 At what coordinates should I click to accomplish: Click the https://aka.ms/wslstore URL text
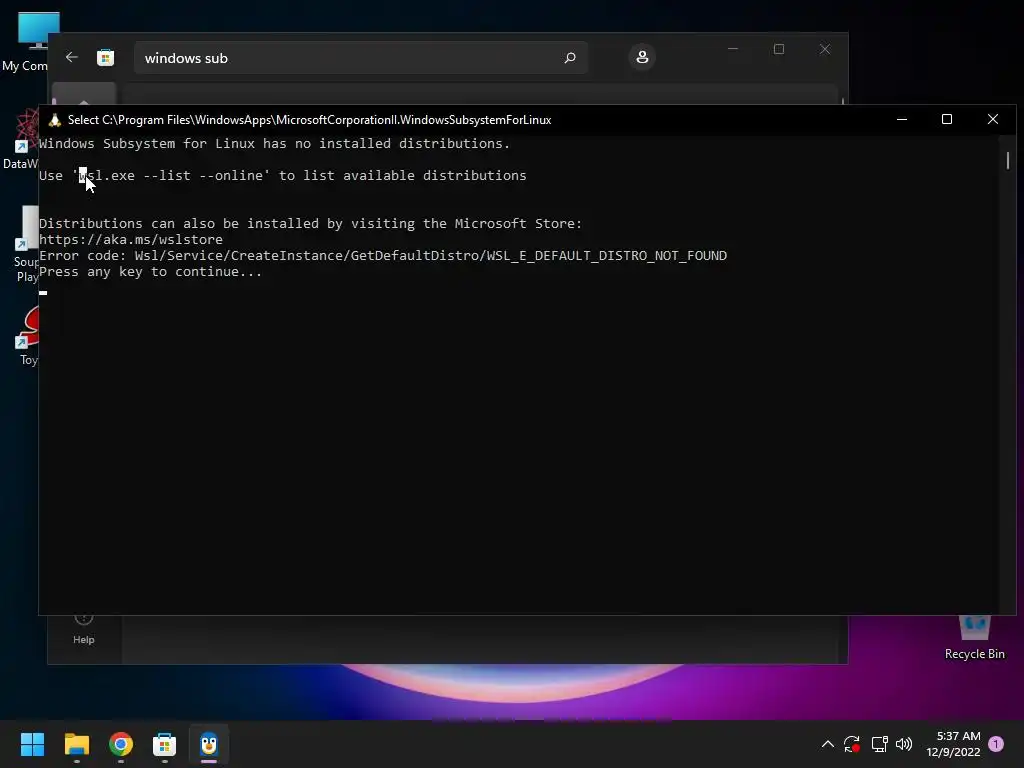pos(131,240)
